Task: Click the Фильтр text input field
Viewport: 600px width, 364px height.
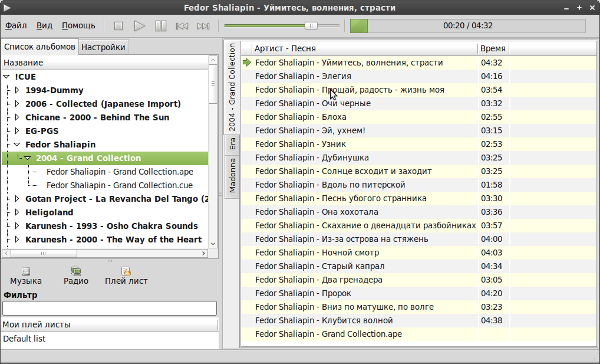Action: click(x=109, y=309)
